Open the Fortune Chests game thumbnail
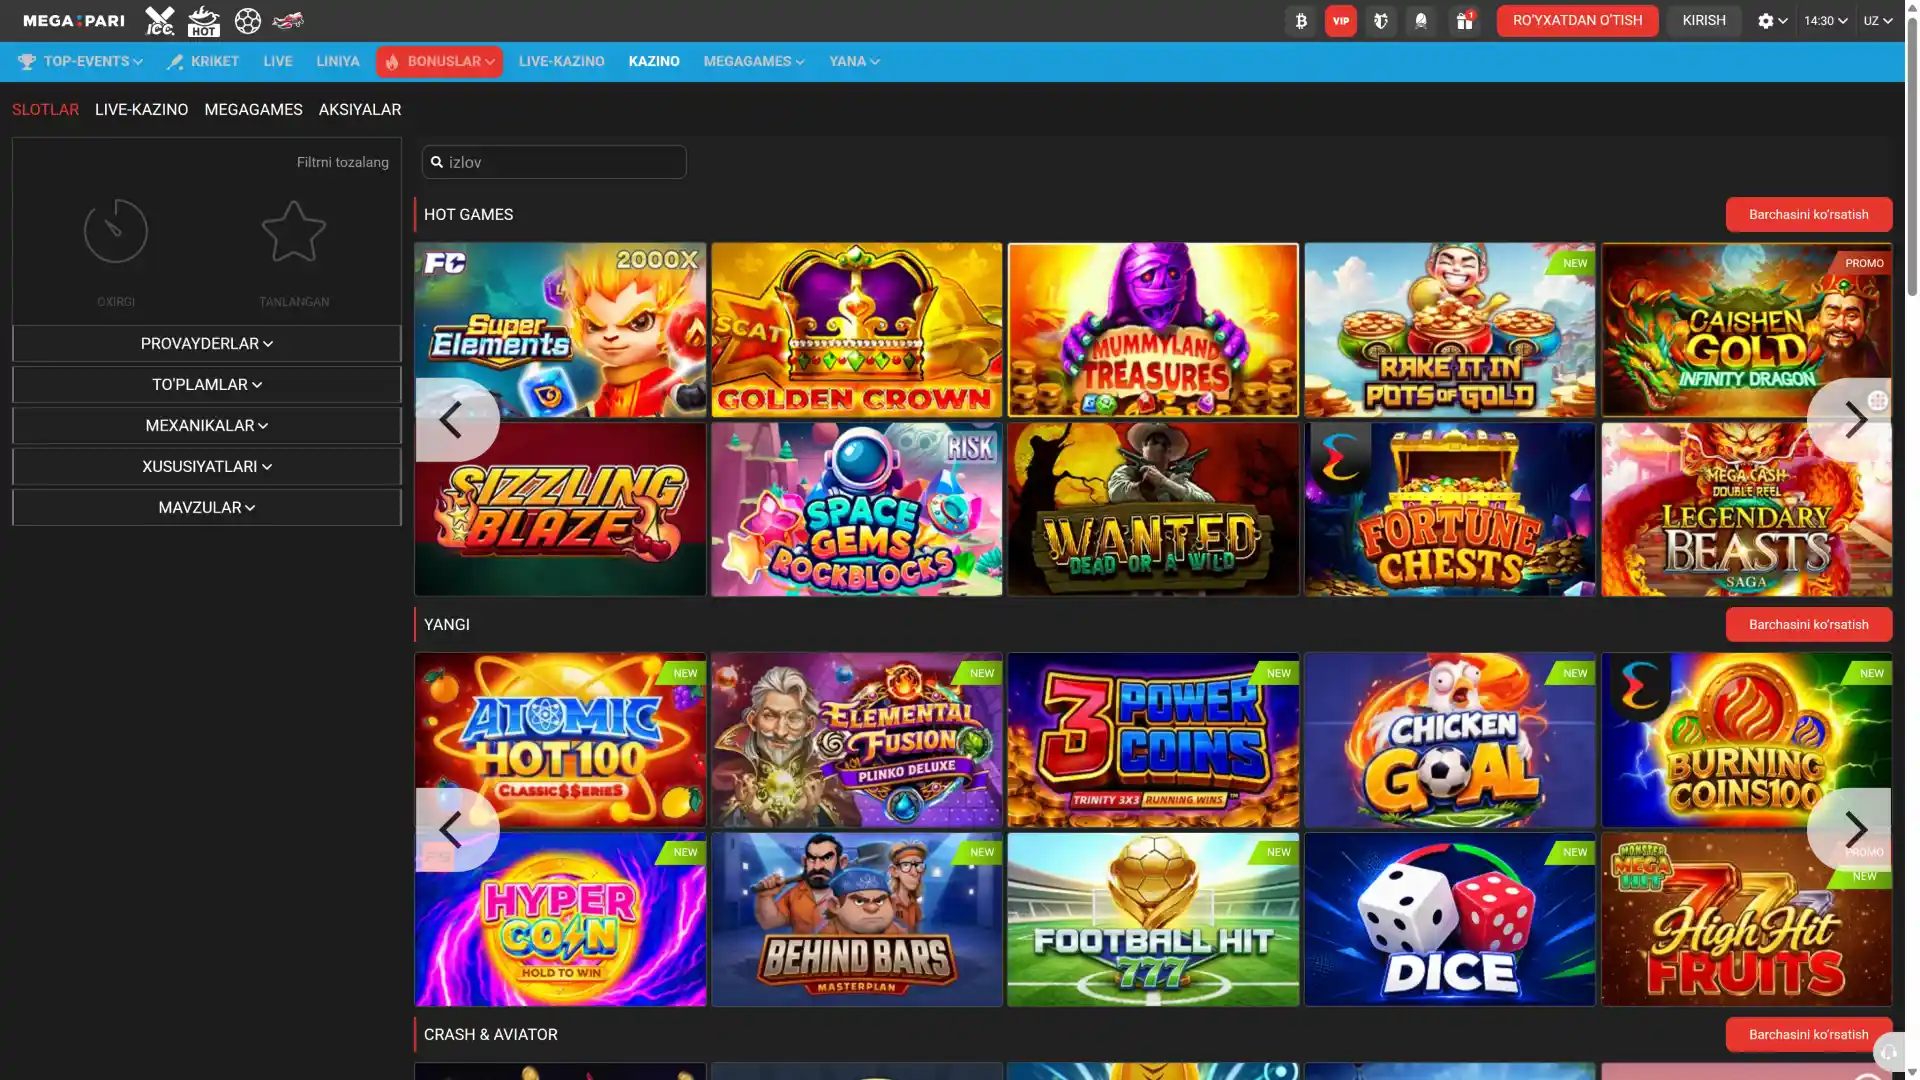This screenshot has height=1080, width=1920. pyautogui.click(x=1450, y=510)
